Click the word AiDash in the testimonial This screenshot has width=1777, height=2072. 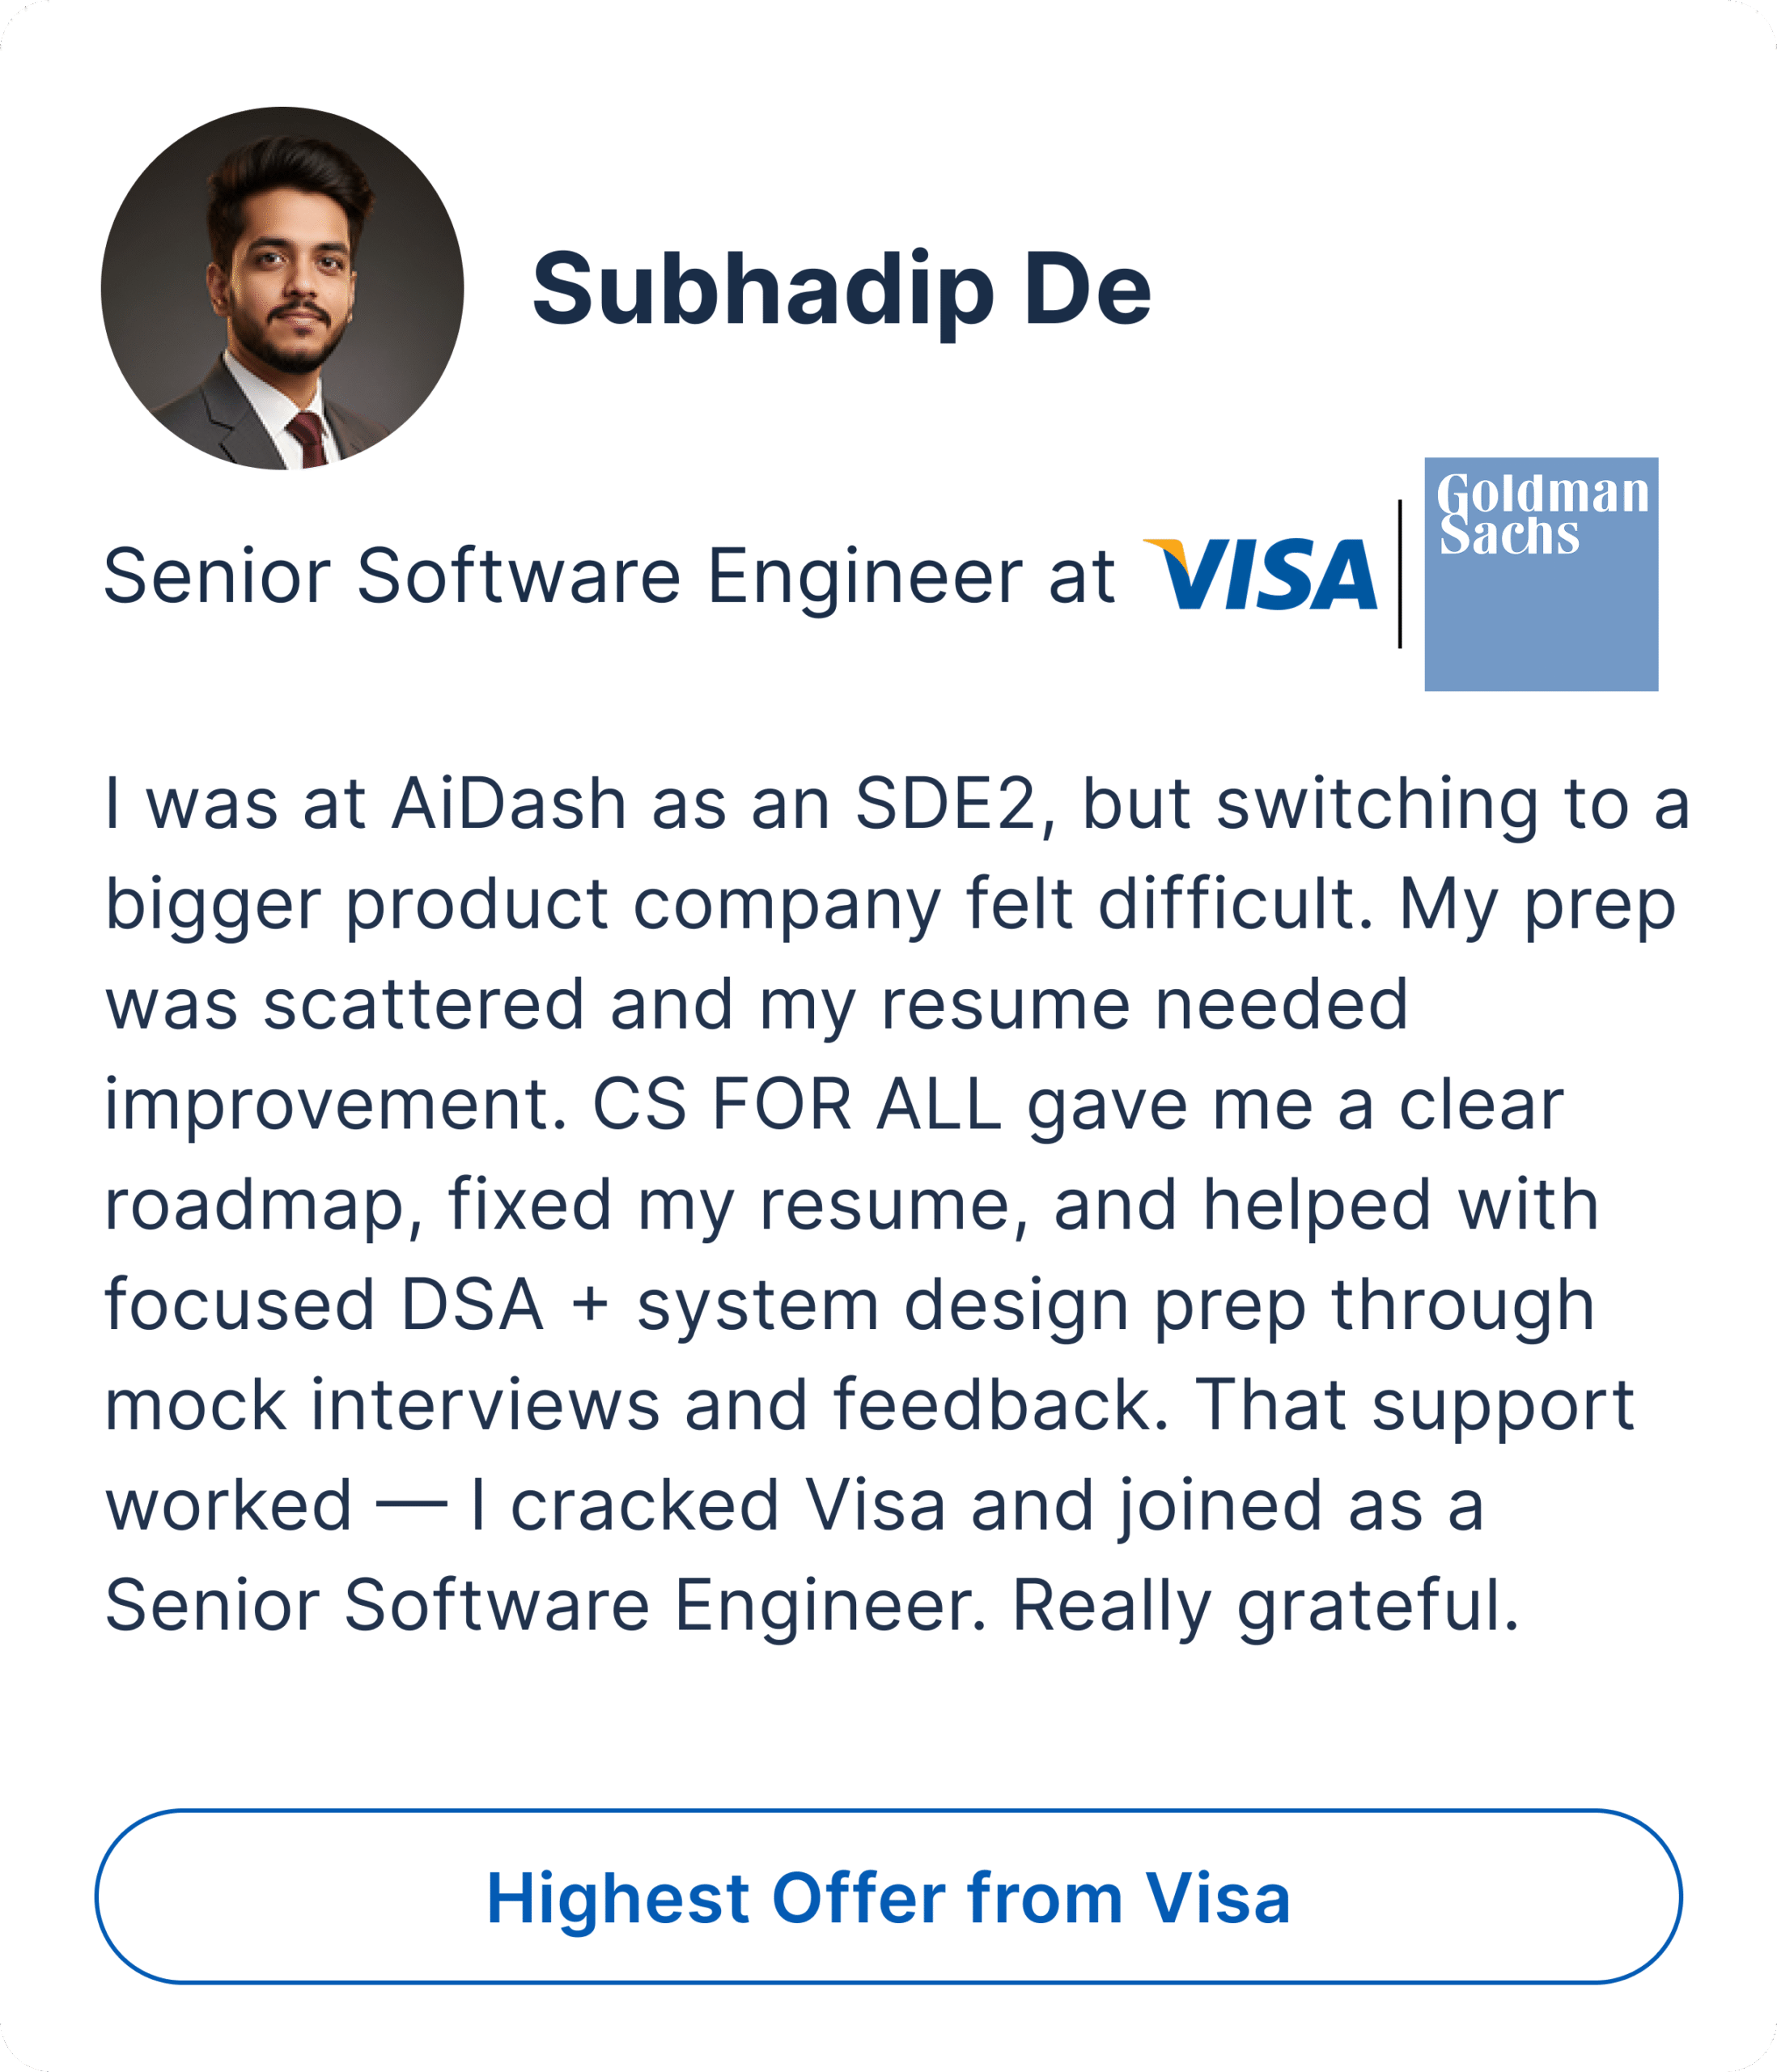[x=508, y=804]
